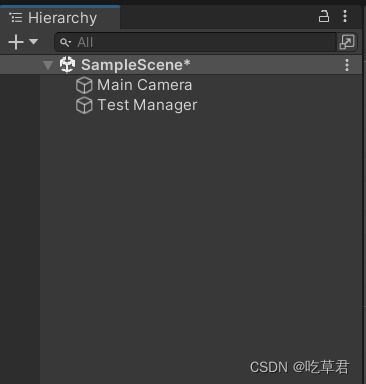Open the search mode magnifier dropdown

tap(65, 42)
